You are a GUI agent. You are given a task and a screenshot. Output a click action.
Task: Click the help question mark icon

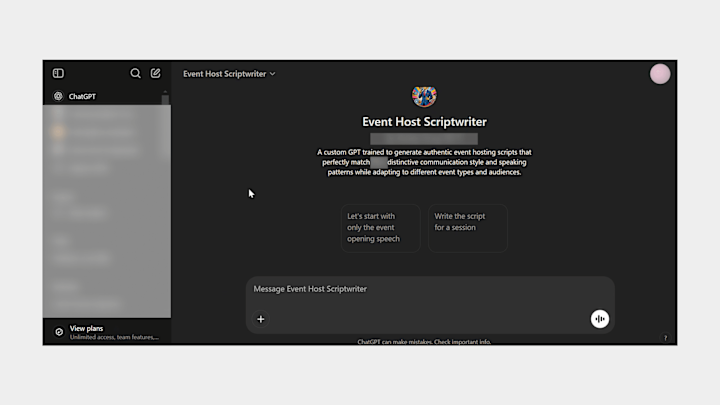click(665, 338)
